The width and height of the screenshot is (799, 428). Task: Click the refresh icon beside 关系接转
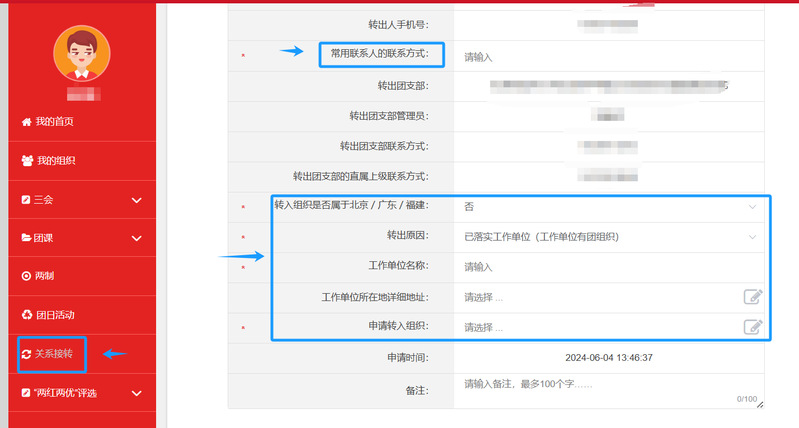(x=27, y=354)
